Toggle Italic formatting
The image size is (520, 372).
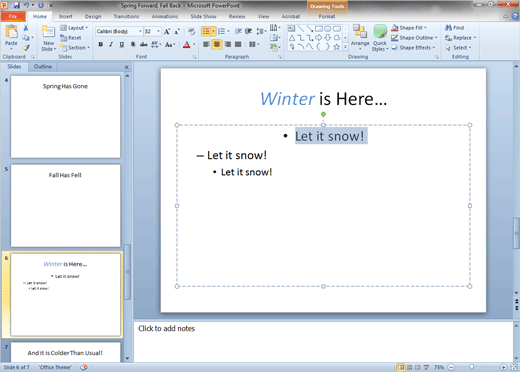[111, 44]
